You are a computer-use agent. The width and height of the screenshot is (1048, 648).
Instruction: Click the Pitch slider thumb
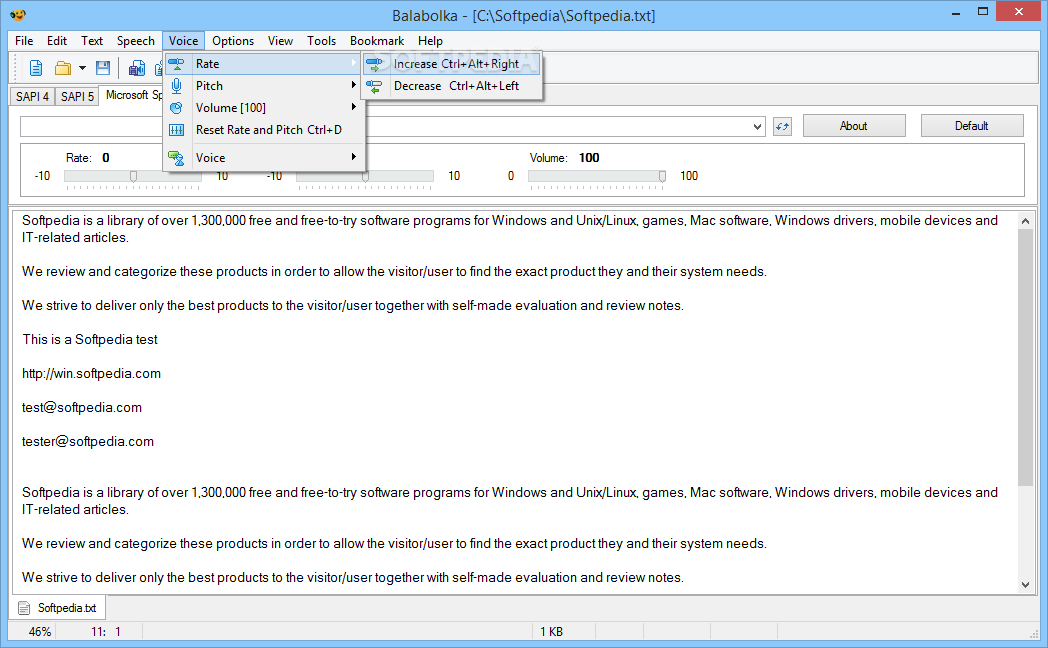tap(366, 176)
